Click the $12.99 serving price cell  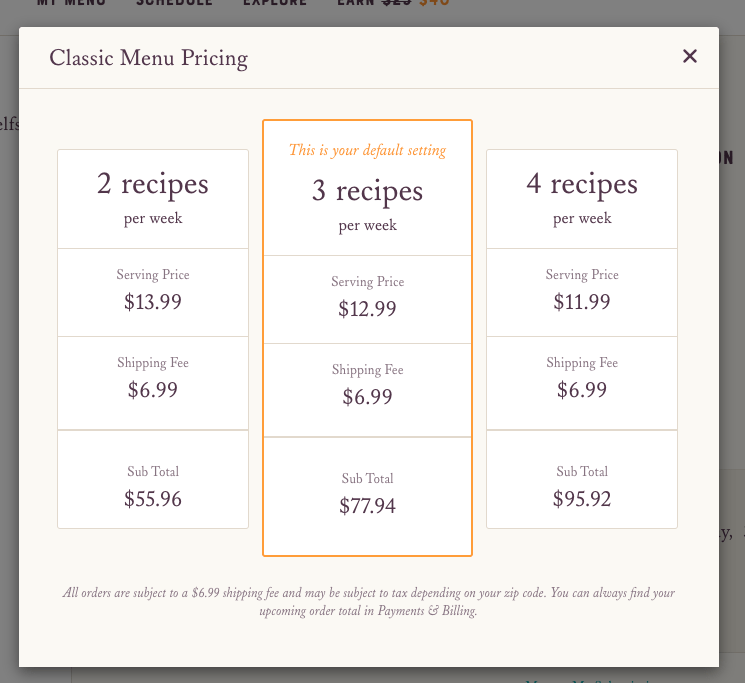click(x=367, y=300)
